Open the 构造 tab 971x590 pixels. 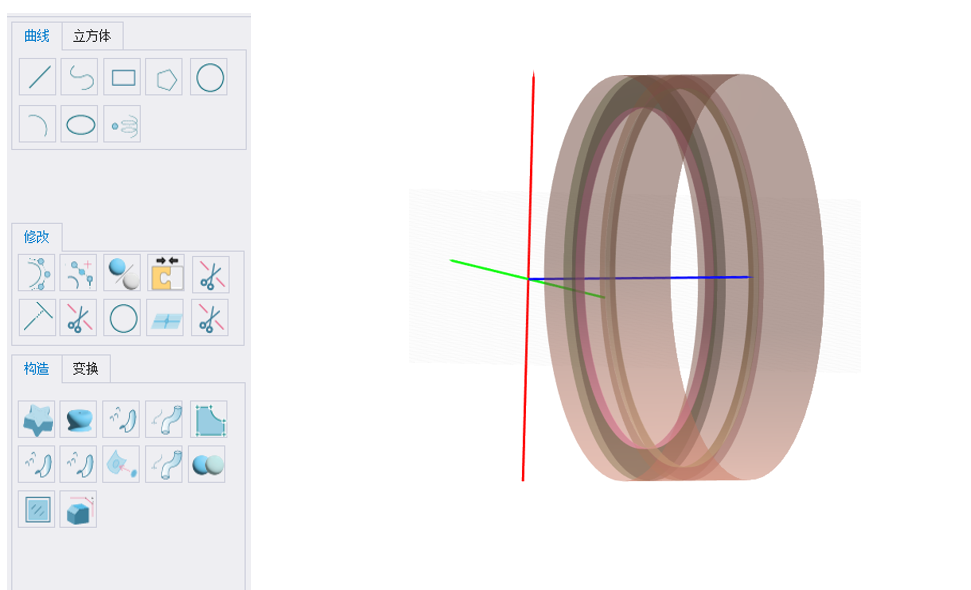click(37, 368)
